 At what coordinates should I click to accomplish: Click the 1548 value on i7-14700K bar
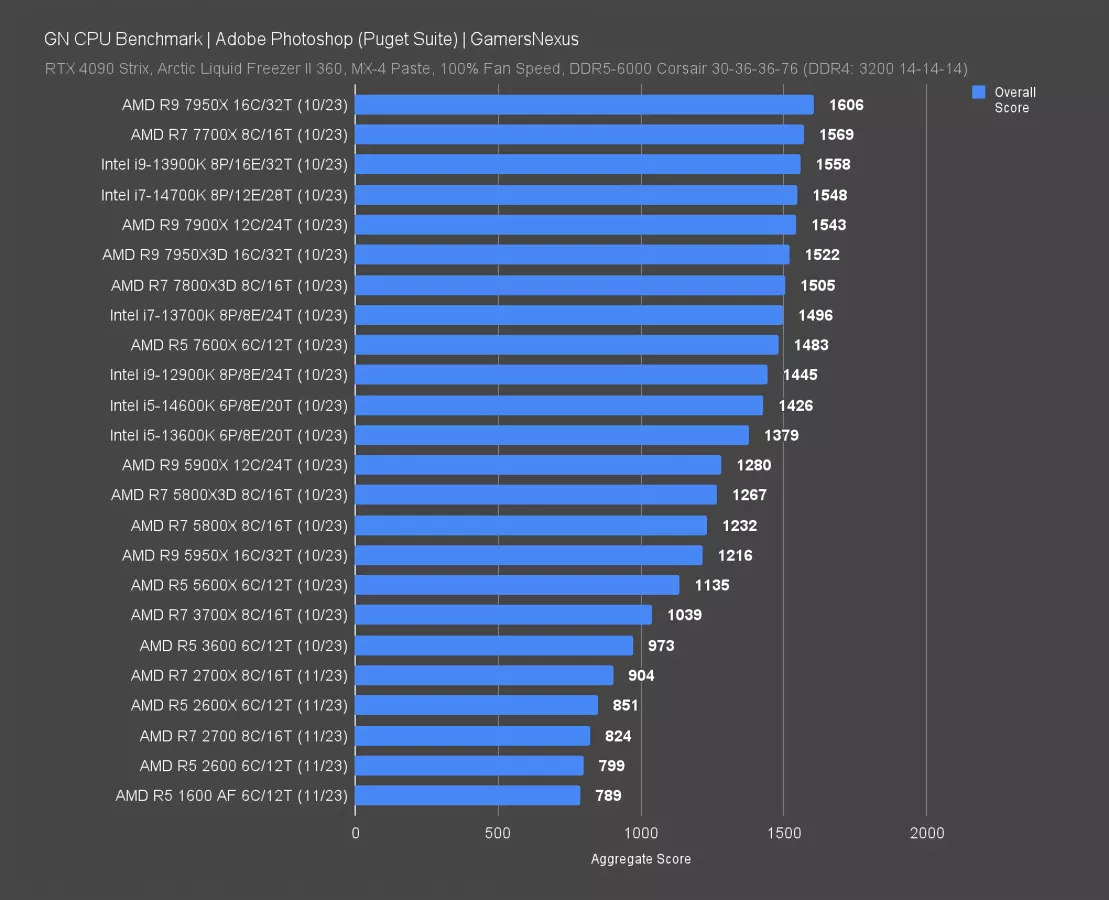(x=830, y=195)
